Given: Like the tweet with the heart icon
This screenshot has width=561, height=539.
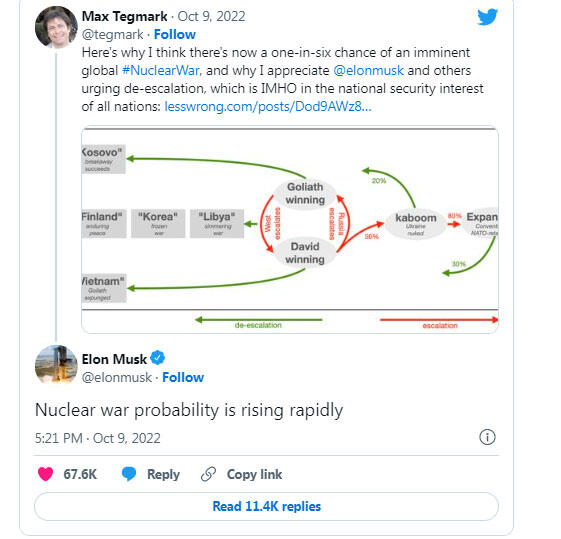Looking at the screenshot, I should (x=45, y=474).
